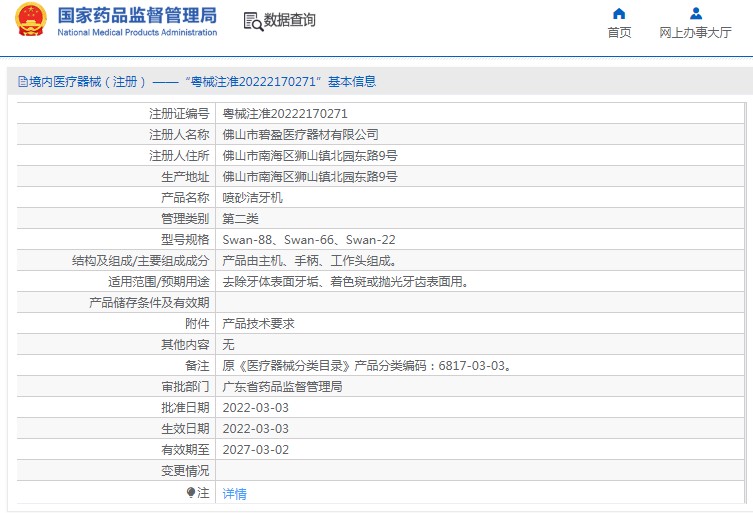Click the 产品储存条件及有效期 label
The width and height of the screenshot is (753, 513).
(149, 303)
